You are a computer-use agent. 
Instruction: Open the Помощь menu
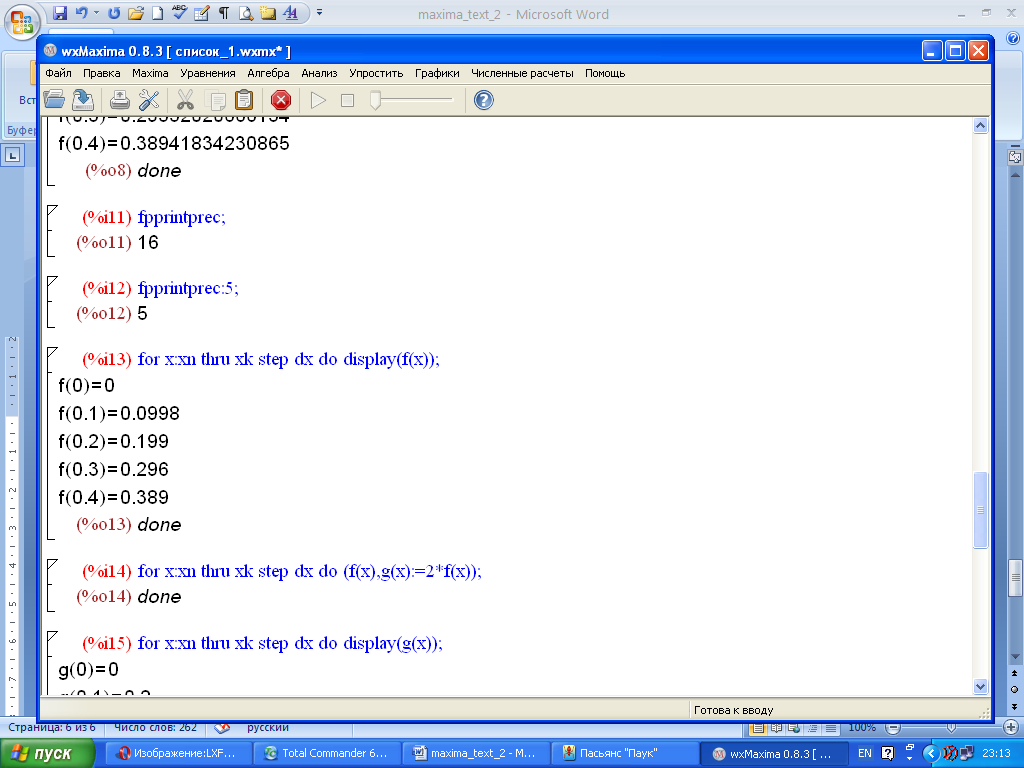605,73
